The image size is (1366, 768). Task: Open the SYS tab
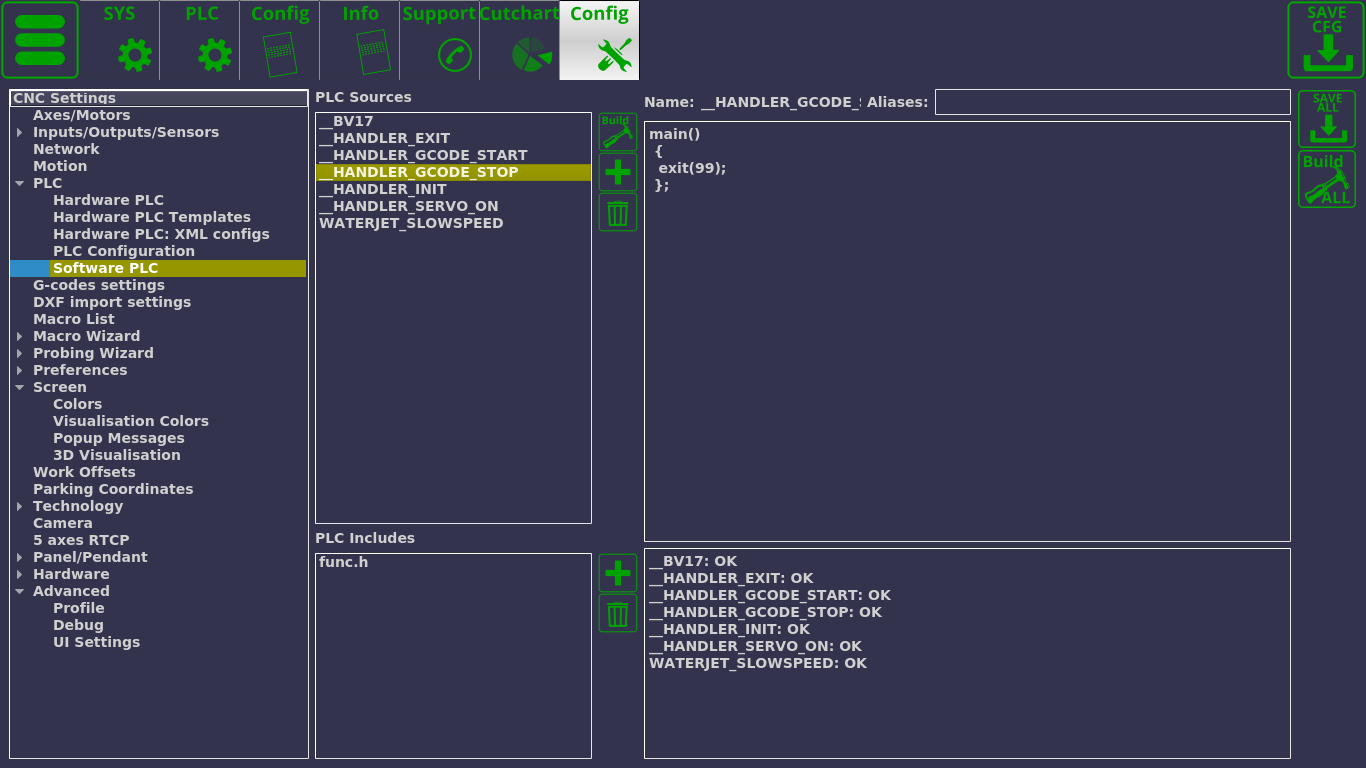pyautogui.click(x=120, y=40)
